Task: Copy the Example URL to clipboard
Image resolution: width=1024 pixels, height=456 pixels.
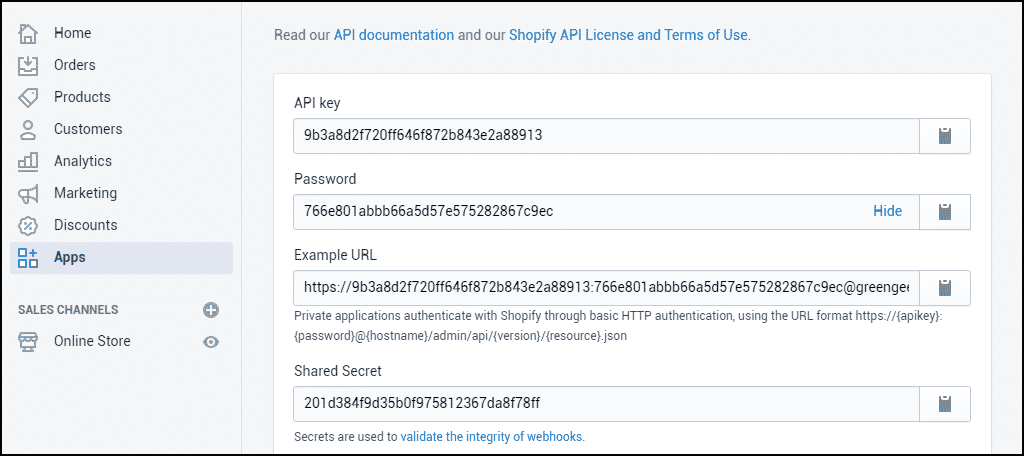Action: coord(944,288)
